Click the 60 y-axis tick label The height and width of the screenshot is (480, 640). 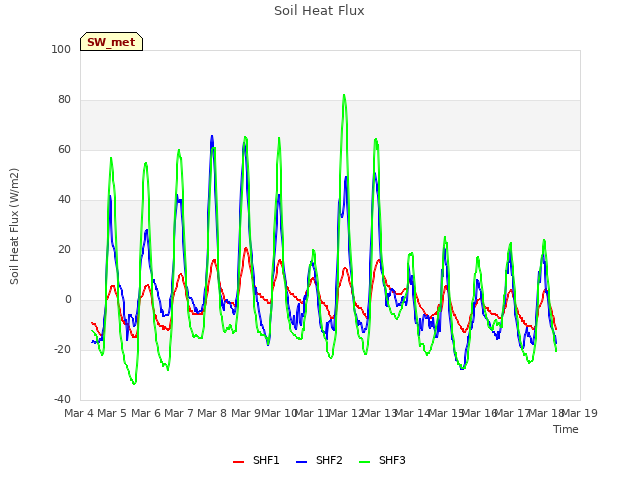64,149
